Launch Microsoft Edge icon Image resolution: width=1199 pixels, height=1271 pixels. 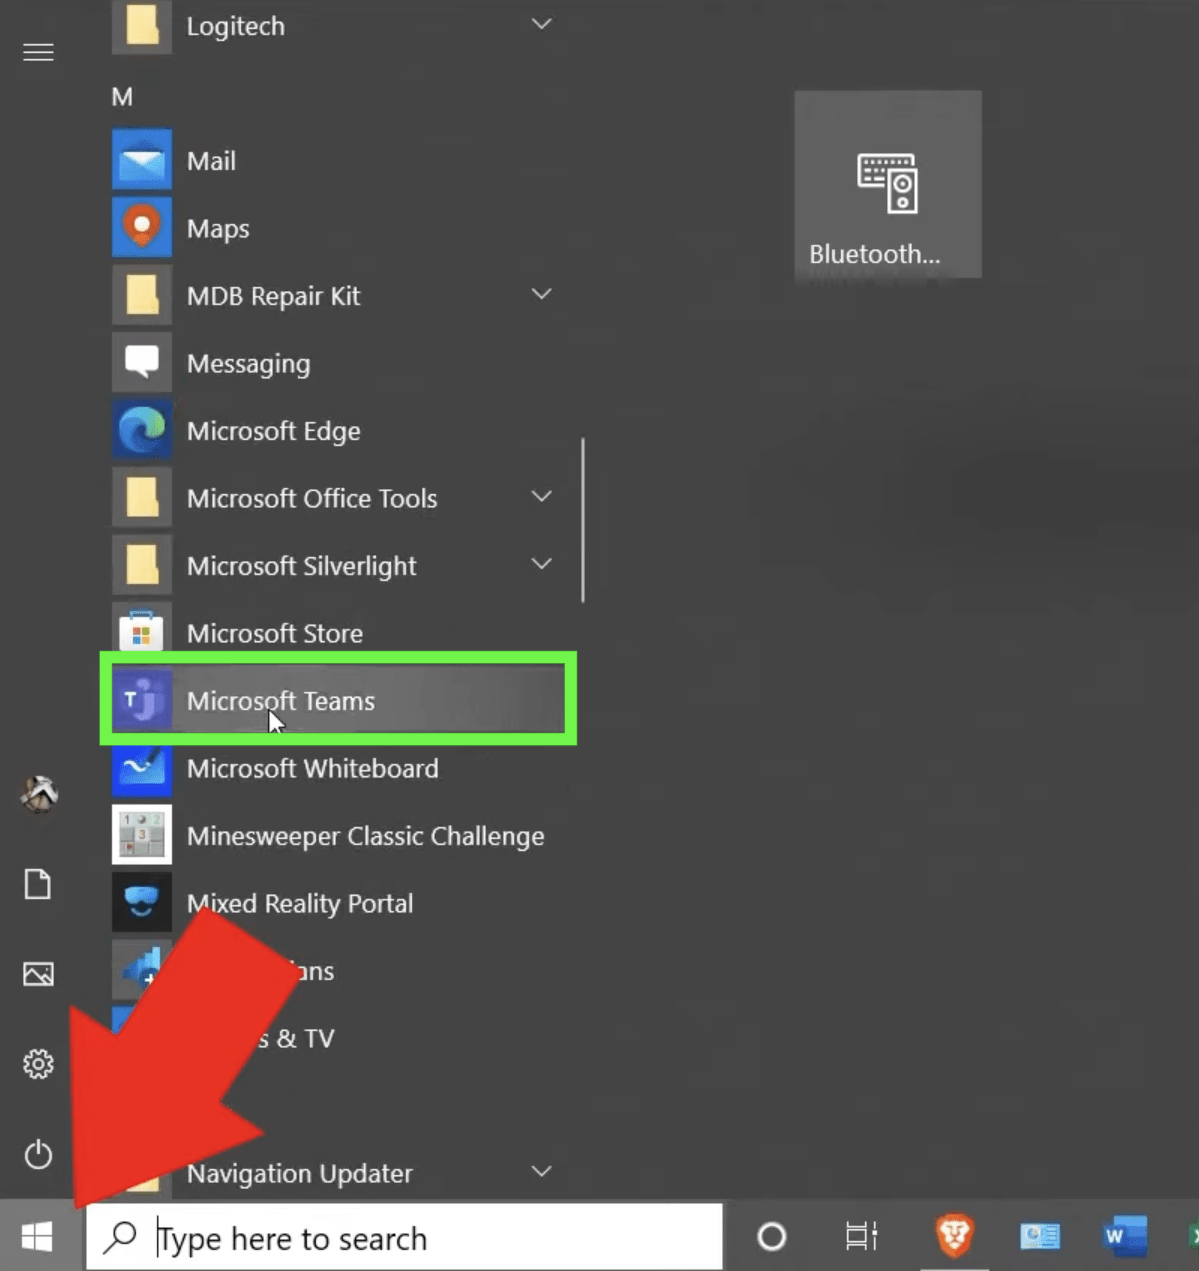tap(141, 430)
